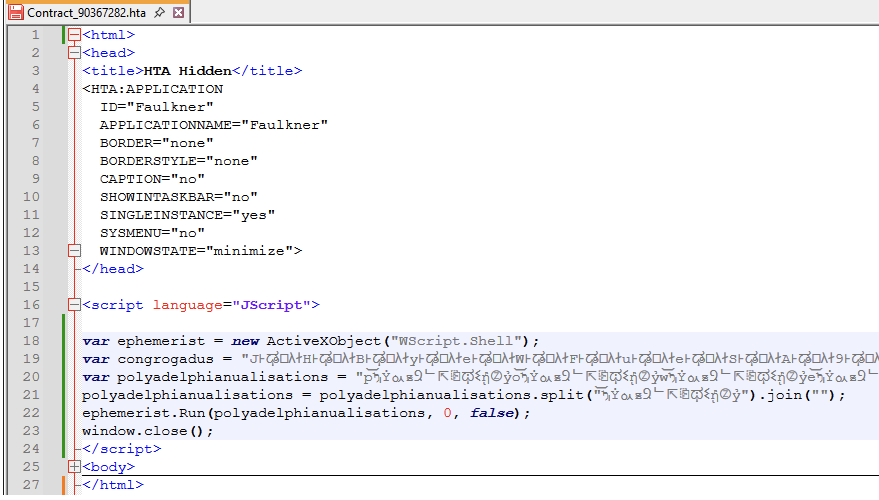This screenshot has width=879, height=500.
Task: Click the WINDOWSTATE="minimize" line
Action: click(x=201, y=251)
